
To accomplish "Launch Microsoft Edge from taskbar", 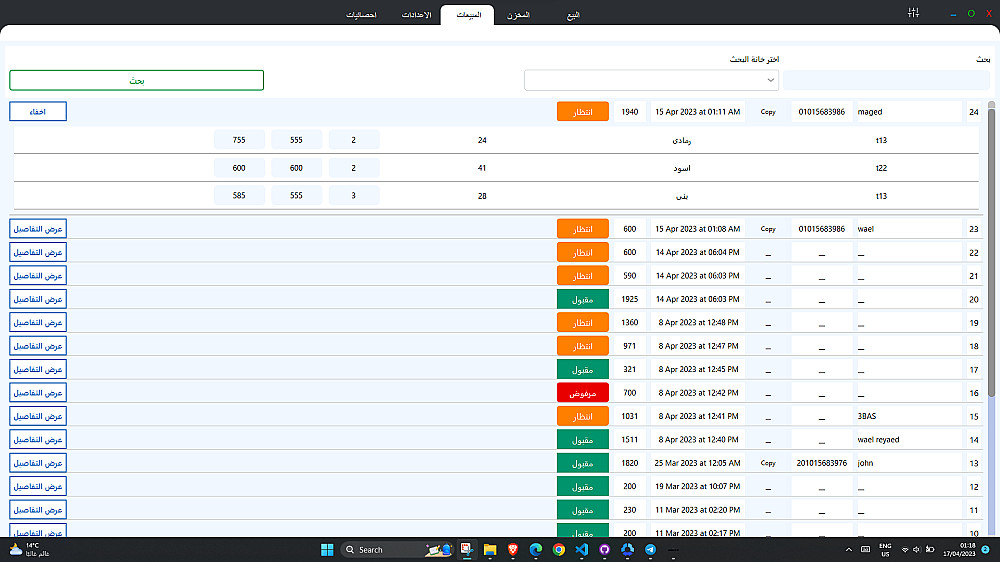I will point(536,550).
